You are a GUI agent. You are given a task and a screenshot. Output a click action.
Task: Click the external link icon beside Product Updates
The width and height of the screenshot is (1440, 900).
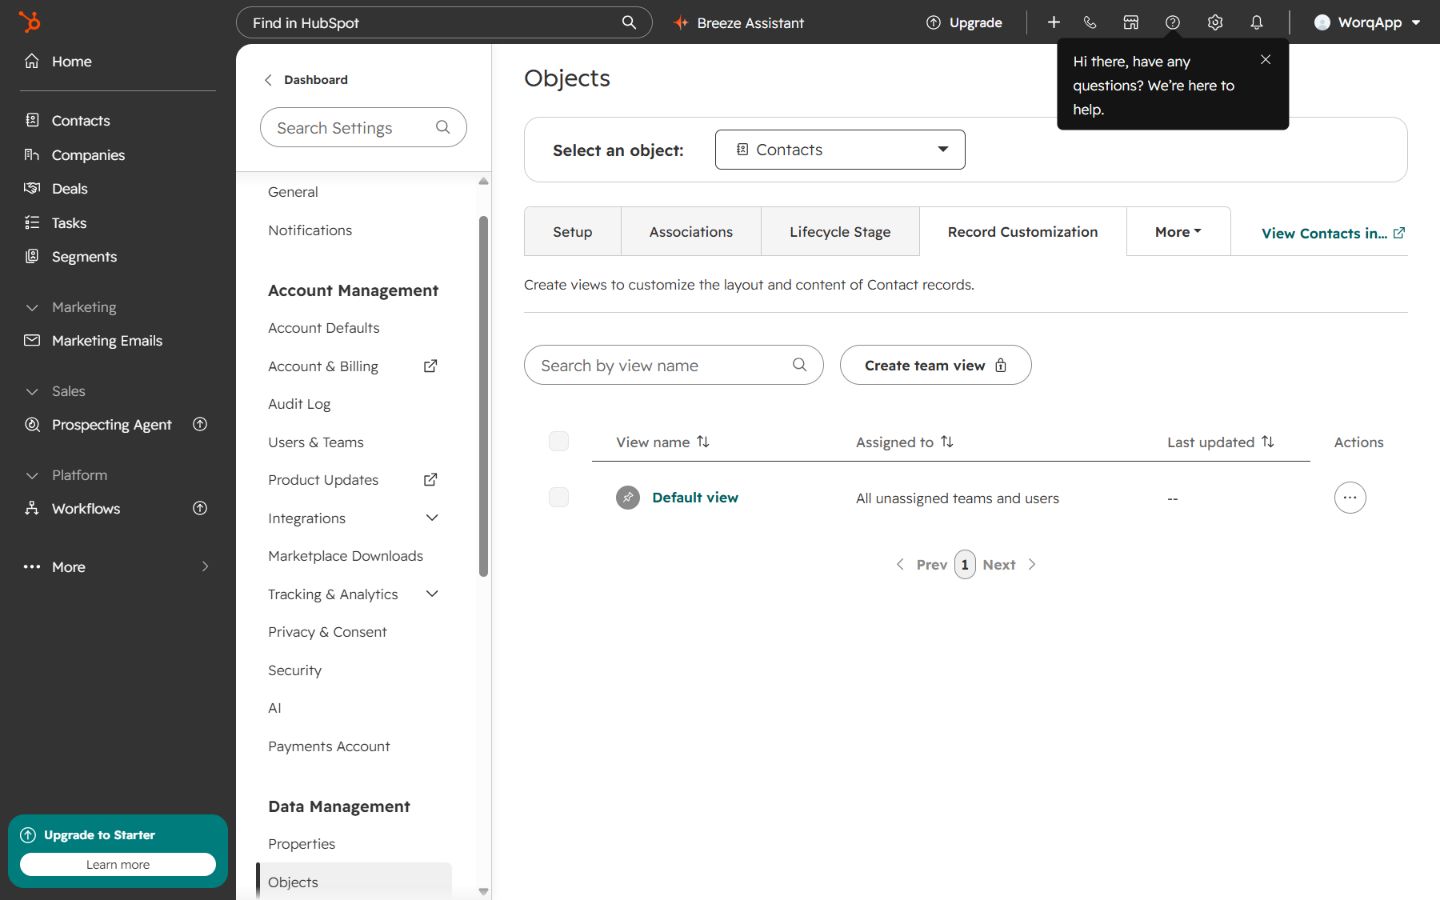(x=431, y=480)
